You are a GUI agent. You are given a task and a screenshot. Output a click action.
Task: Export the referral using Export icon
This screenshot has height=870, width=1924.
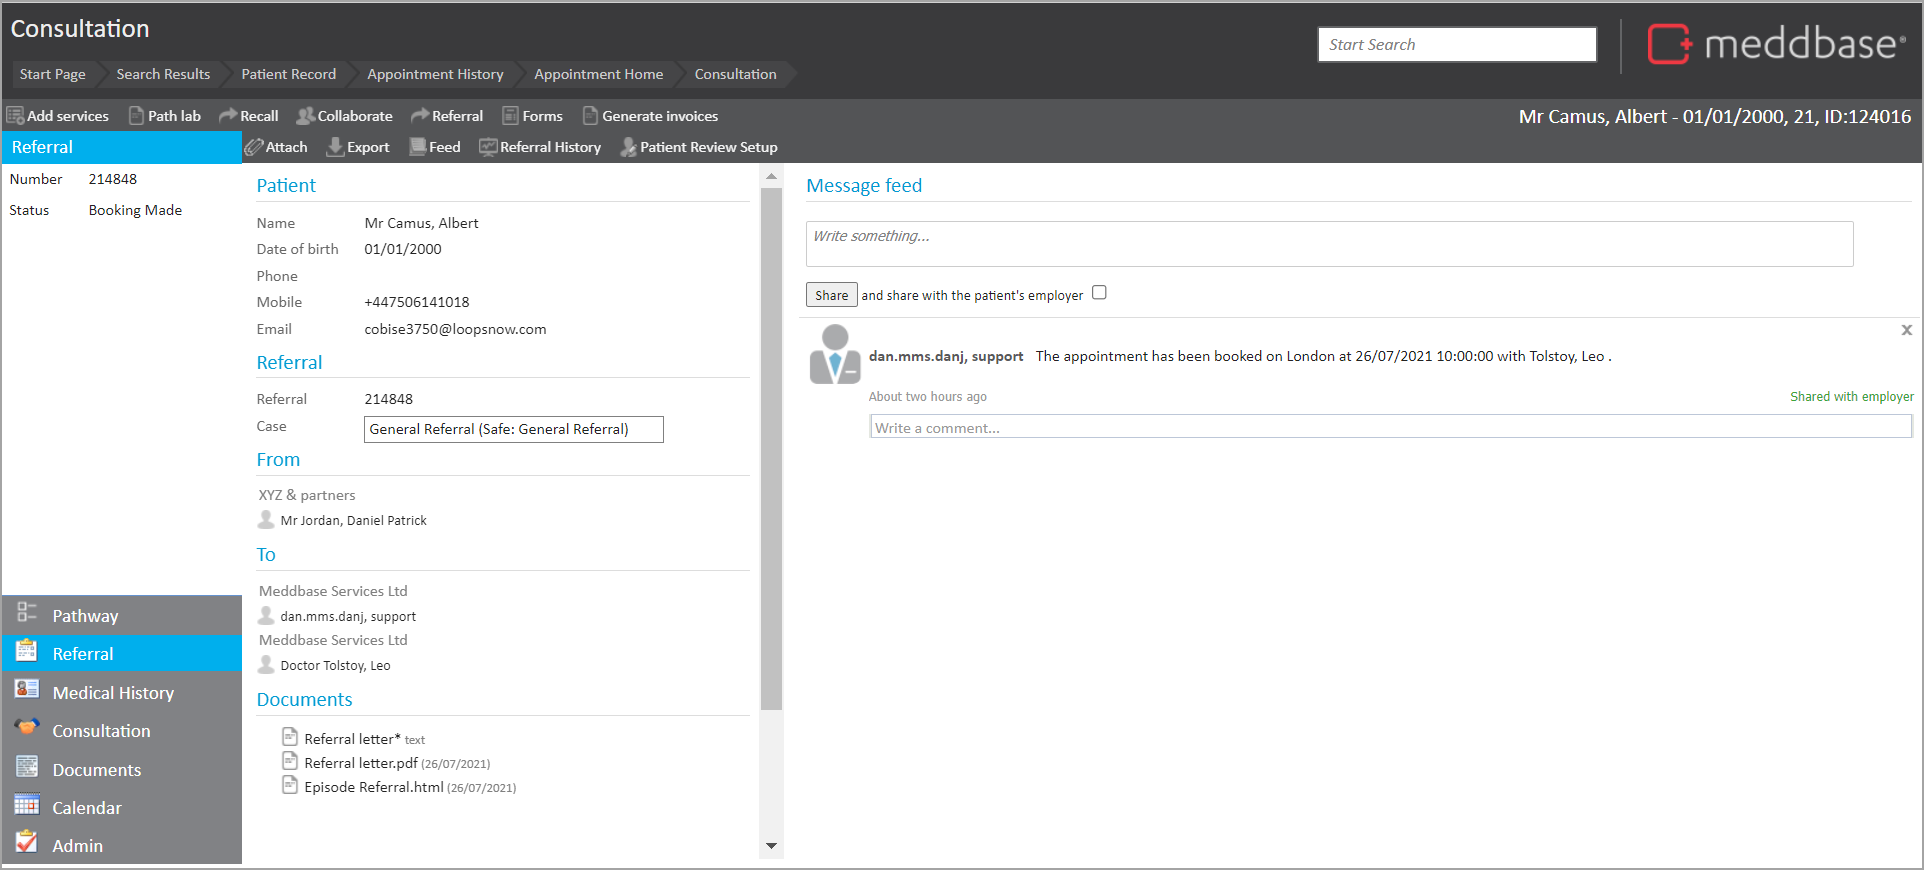pos(336,147)
